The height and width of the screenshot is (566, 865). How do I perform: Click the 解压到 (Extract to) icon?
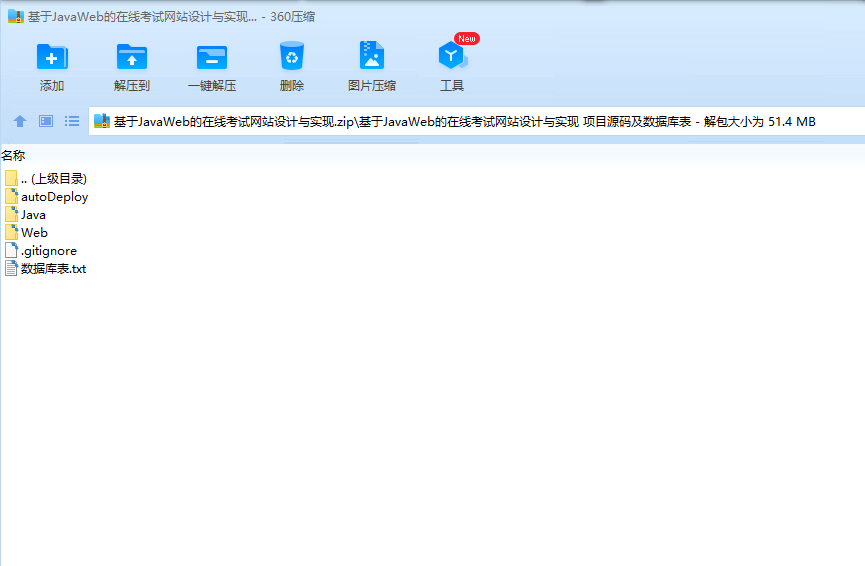132,57
